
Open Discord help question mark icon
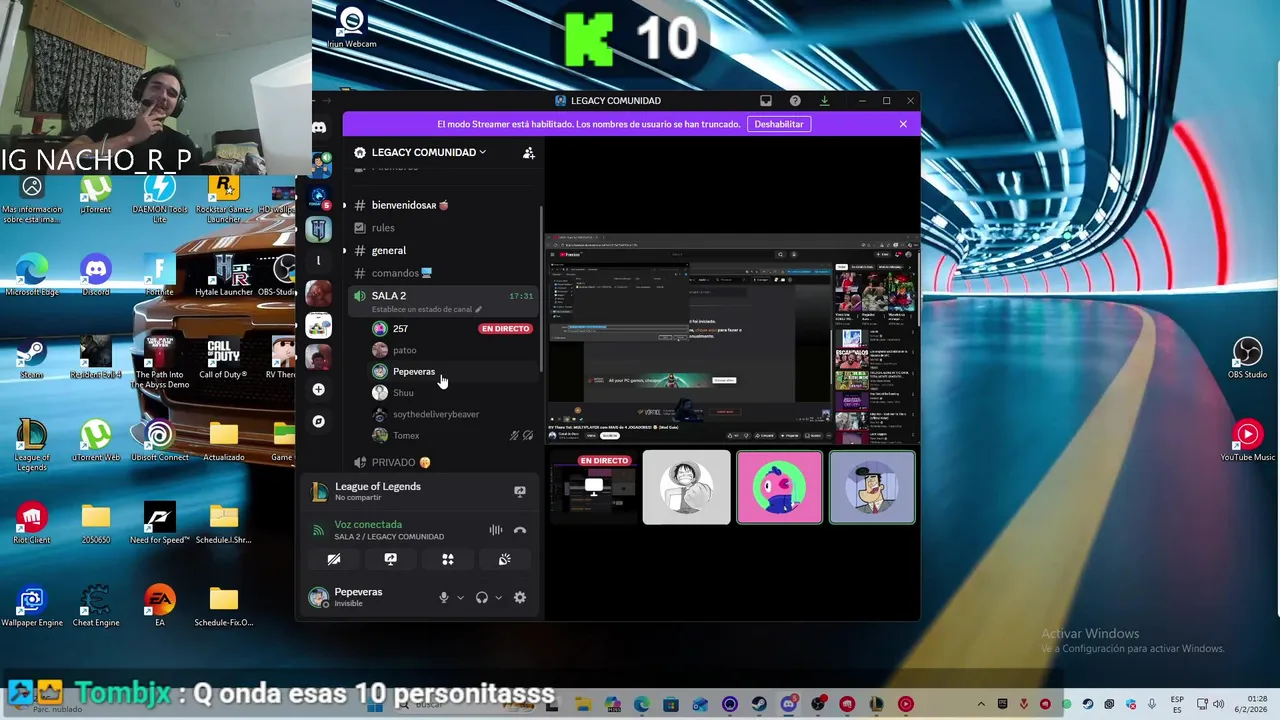(x=795, y=101)
